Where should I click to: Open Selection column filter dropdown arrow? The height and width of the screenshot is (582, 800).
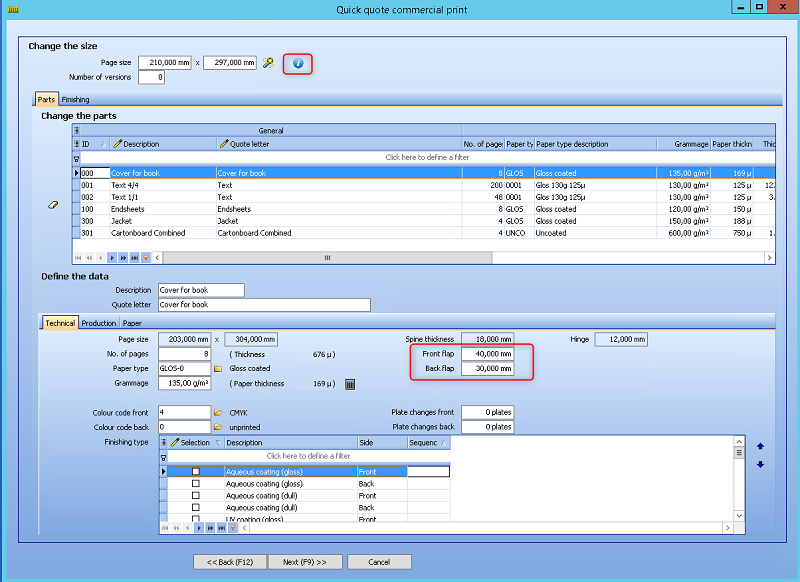pos(218,443)
